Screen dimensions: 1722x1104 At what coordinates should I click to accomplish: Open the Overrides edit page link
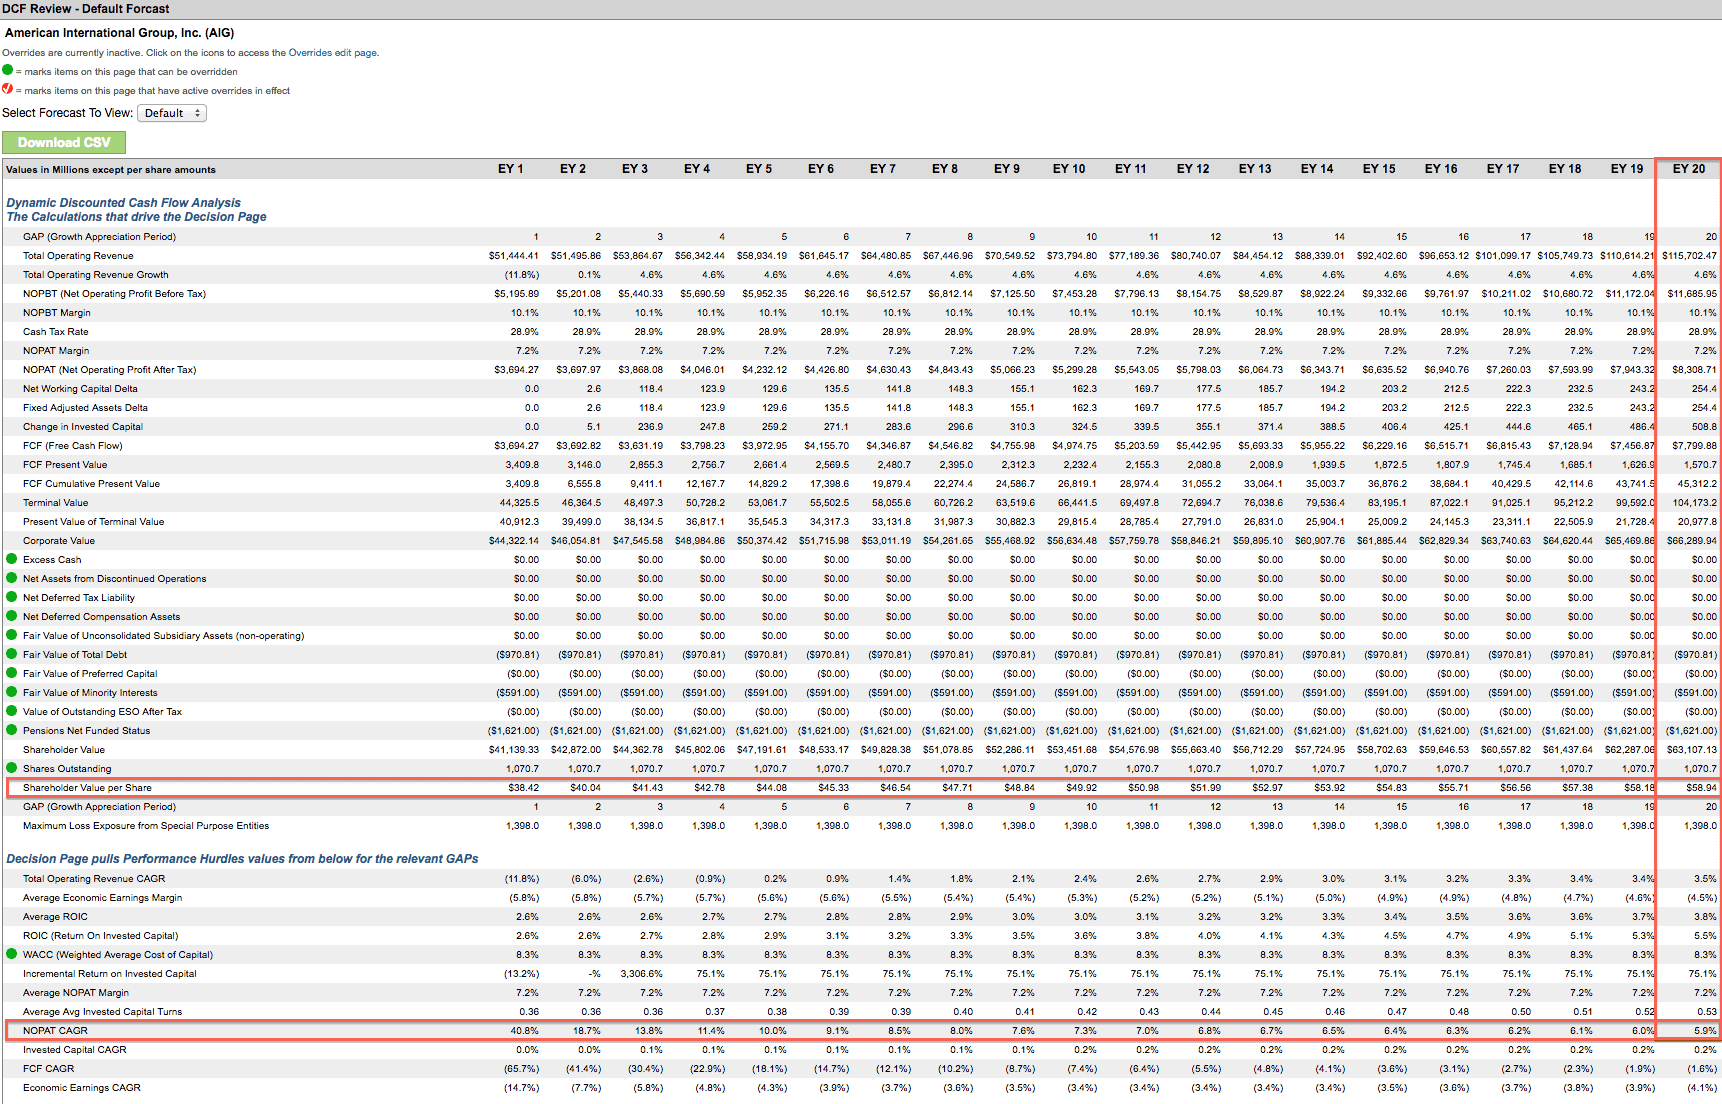pos(332,53)
